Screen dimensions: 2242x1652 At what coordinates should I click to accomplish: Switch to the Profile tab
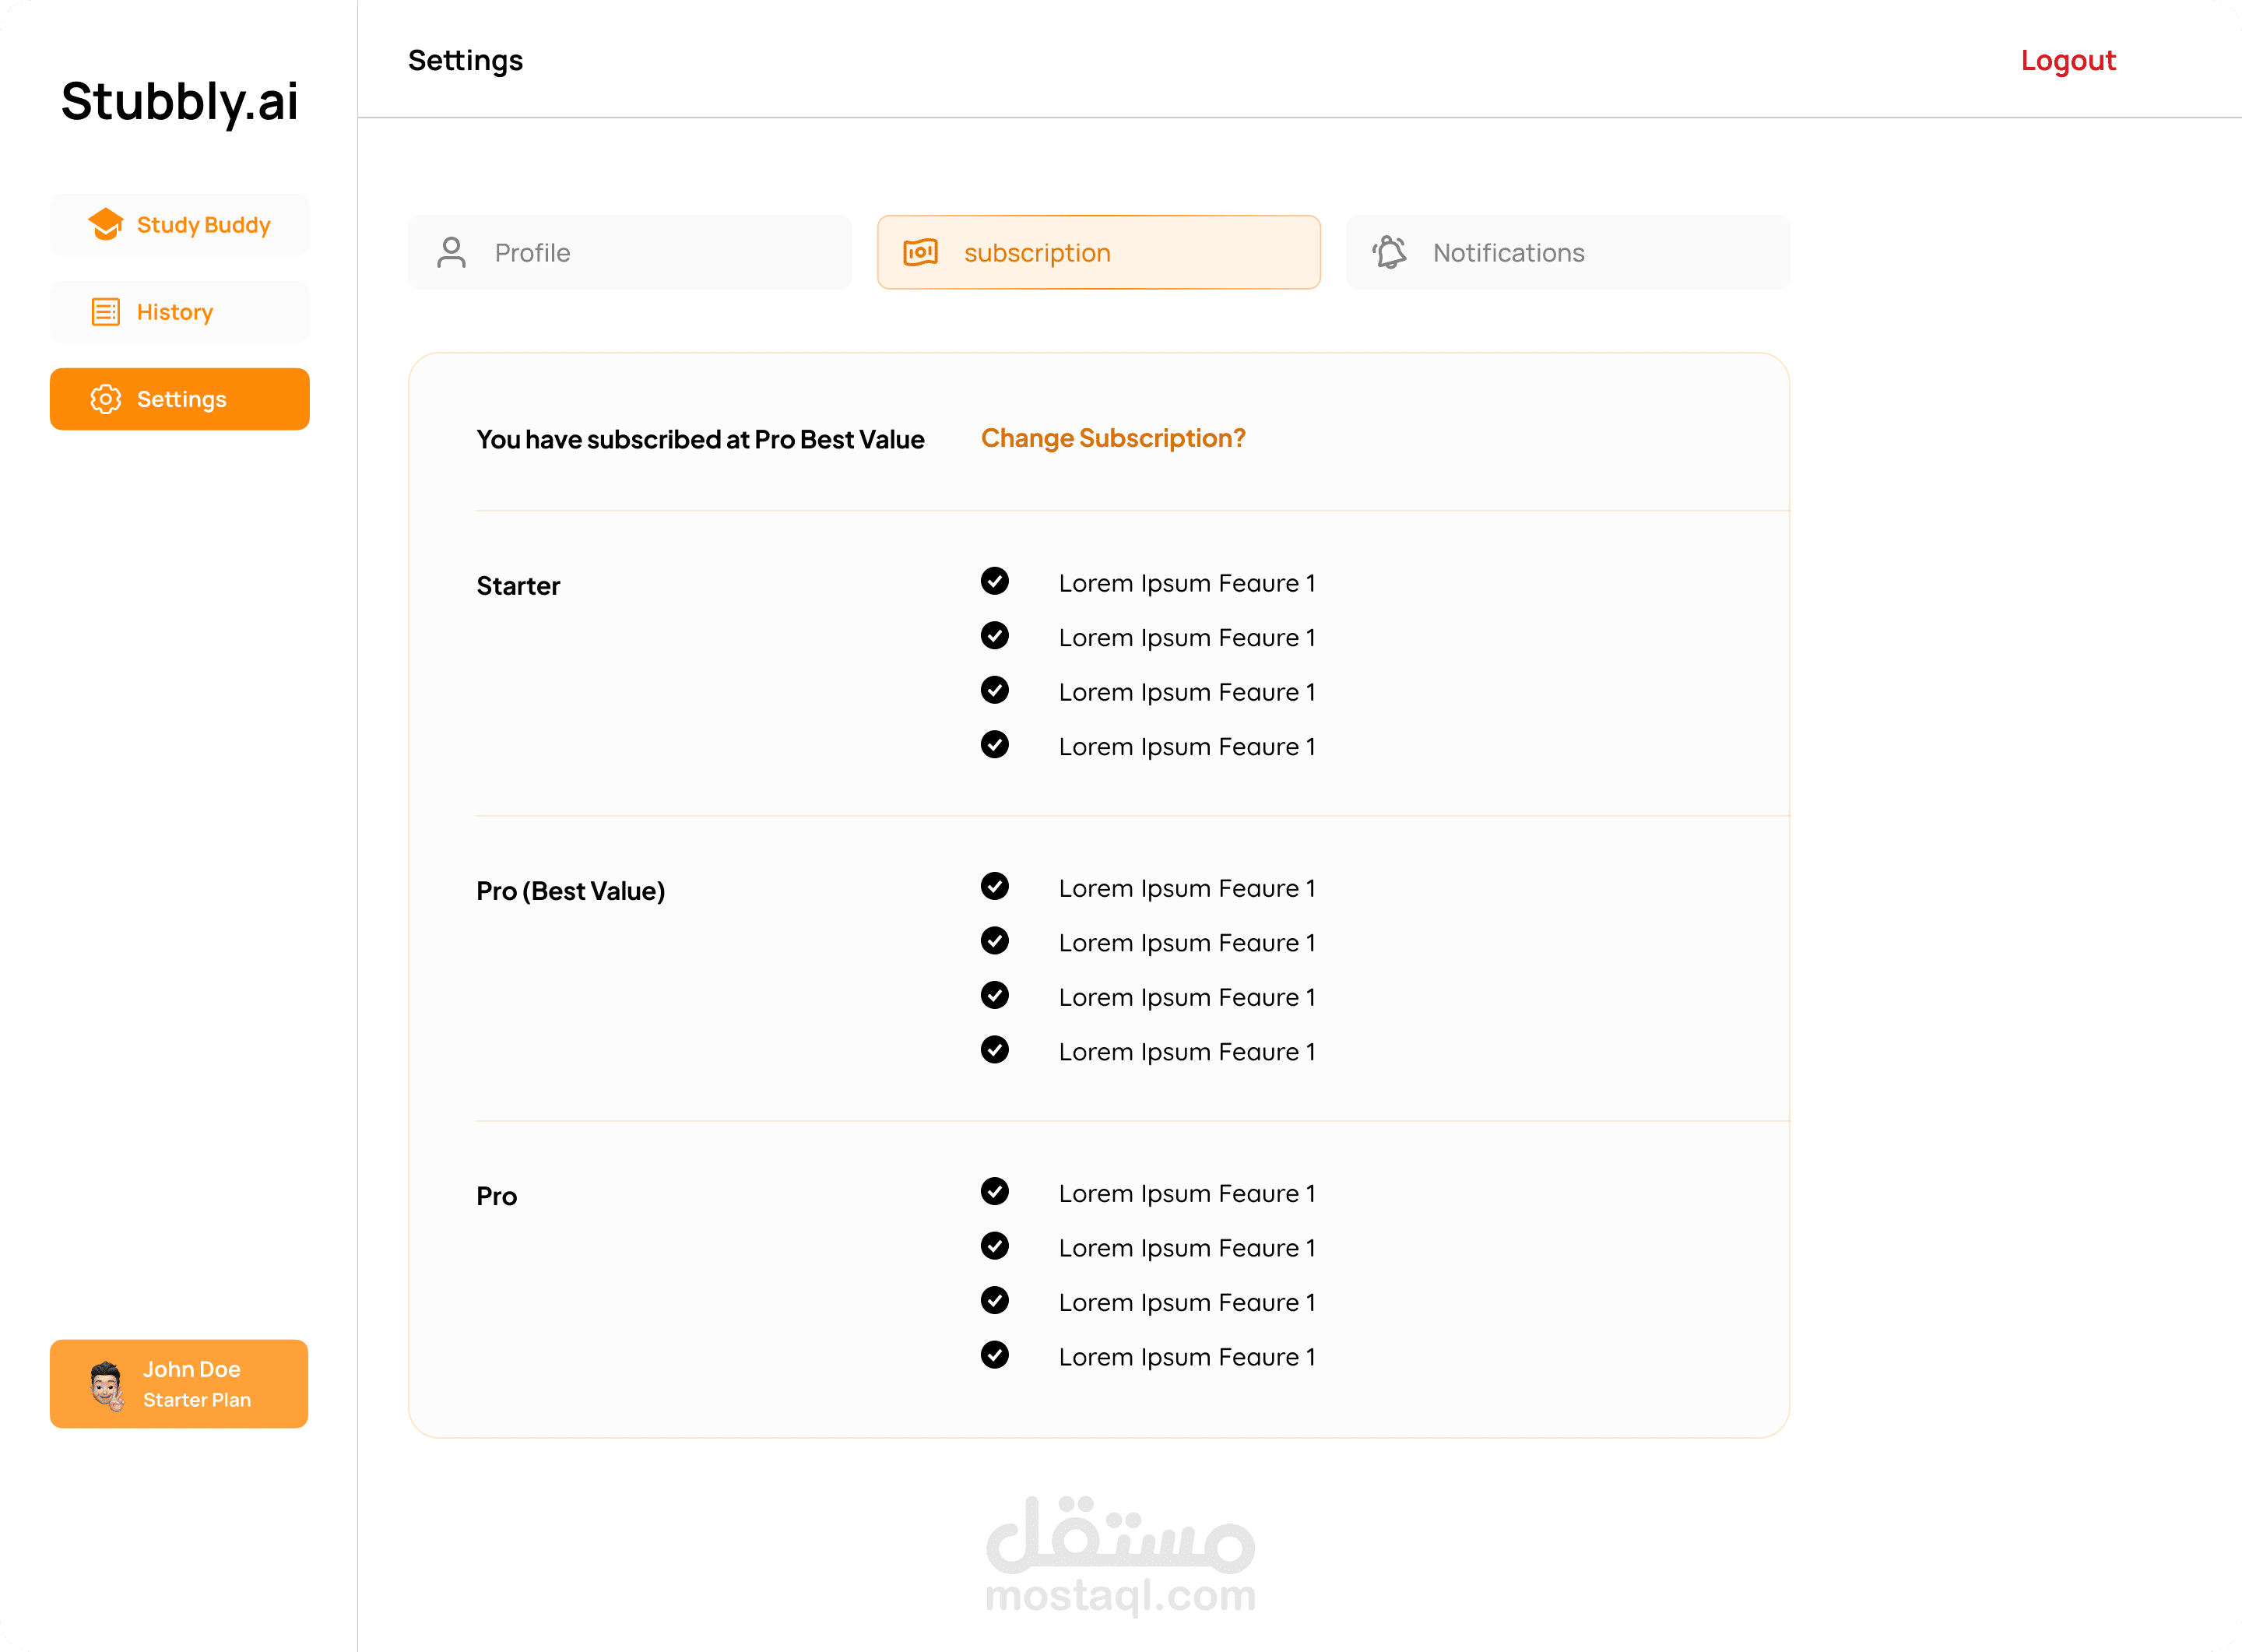[x=630, y=252]
